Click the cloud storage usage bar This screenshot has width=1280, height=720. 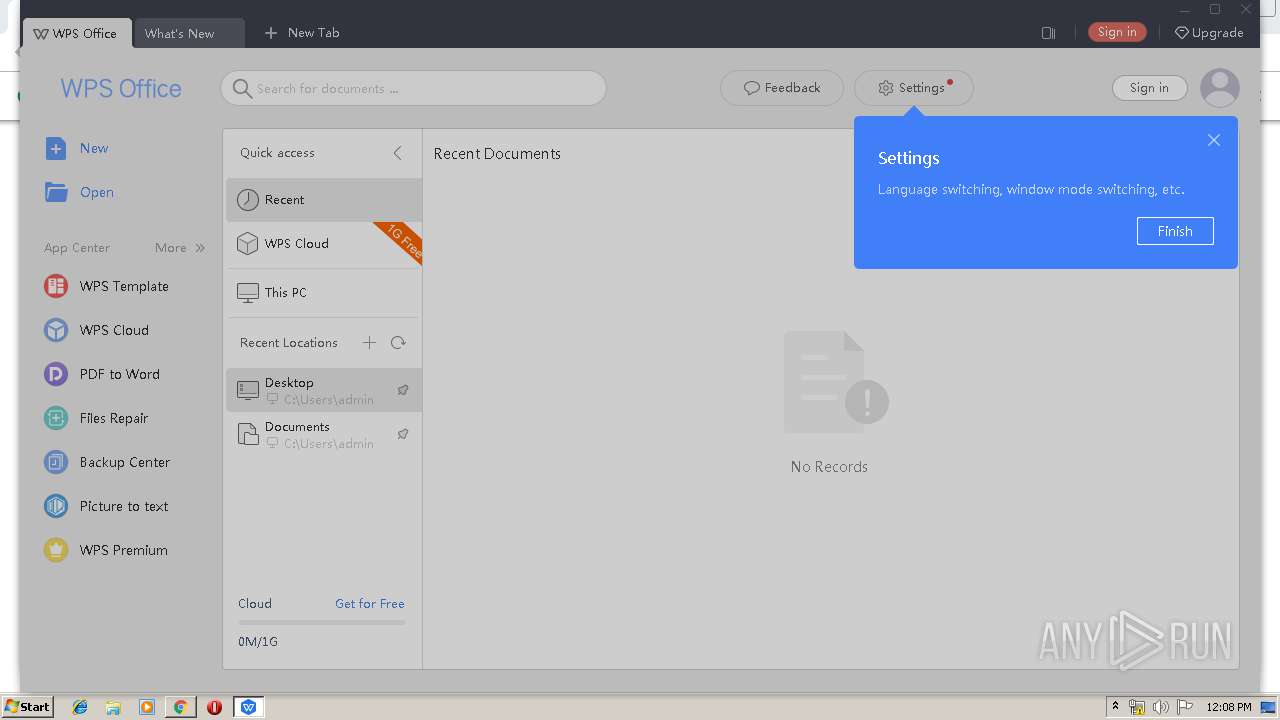[322, 623]
